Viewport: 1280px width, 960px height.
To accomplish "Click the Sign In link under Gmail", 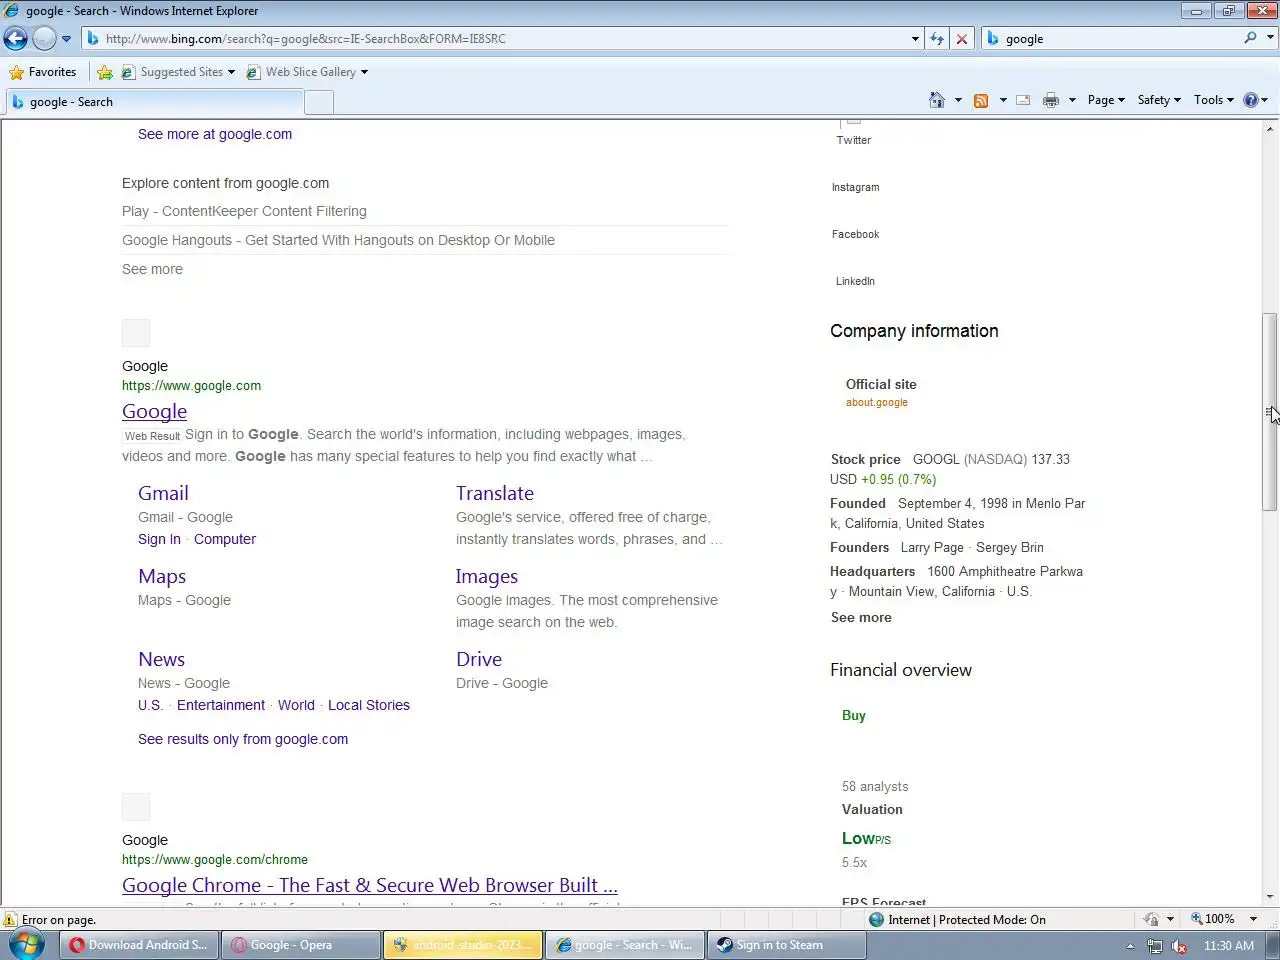I will 159,539.
